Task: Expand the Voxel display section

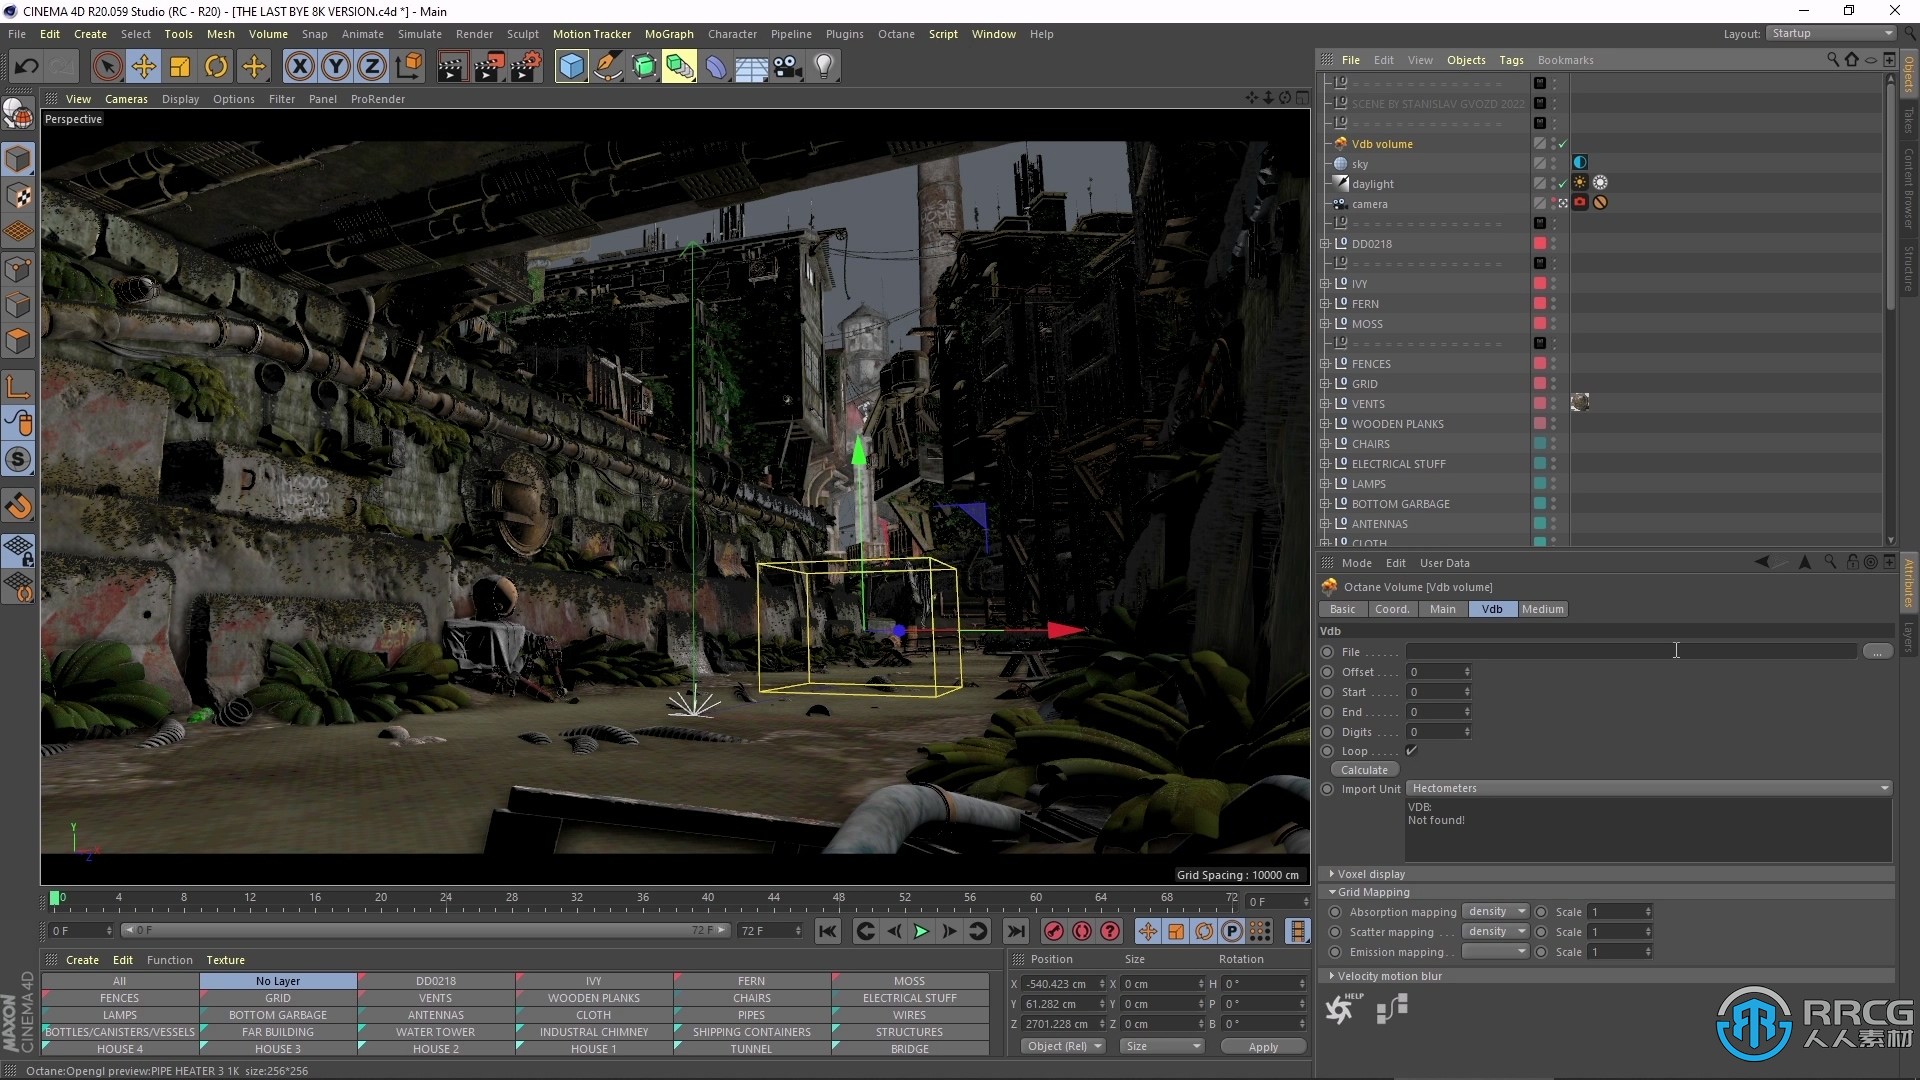Action: point(1371,874)
